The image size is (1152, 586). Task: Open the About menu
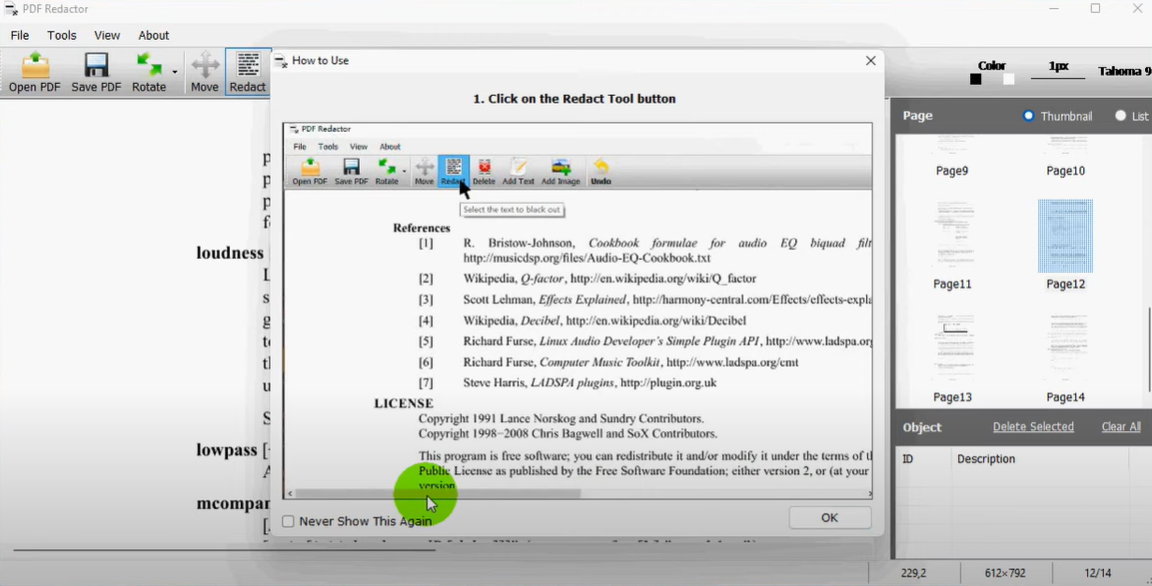(154, 35)
